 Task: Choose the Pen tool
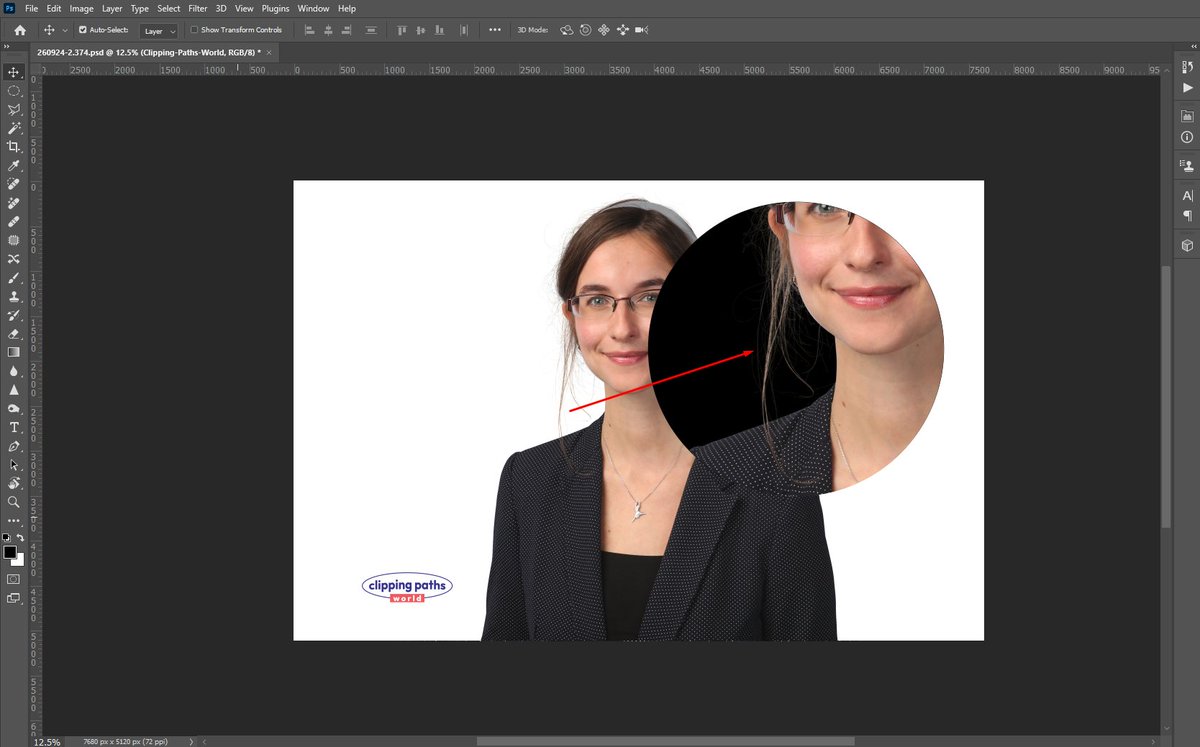[14, 446]
